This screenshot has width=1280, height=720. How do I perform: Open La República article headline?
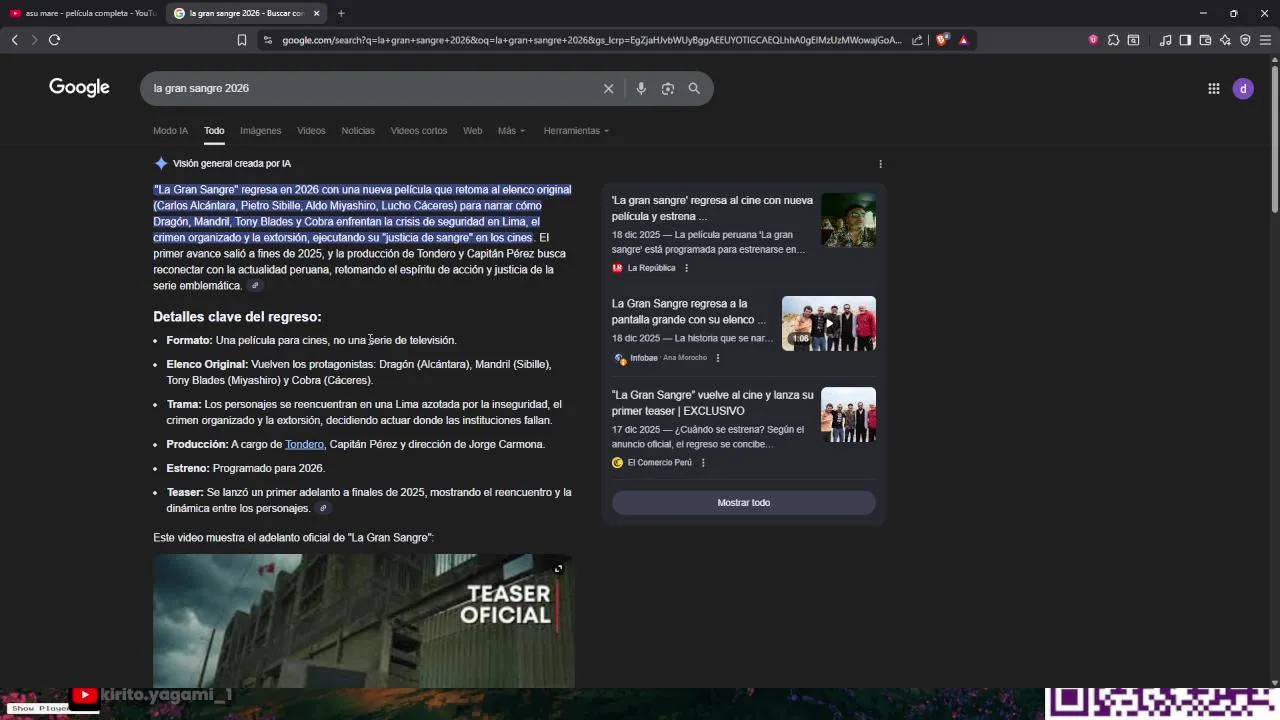(x=712, y=208)
